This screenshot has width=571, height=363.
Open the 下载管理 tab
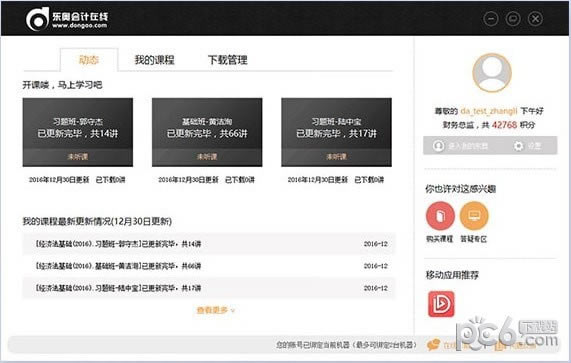[x=228, y=60]
